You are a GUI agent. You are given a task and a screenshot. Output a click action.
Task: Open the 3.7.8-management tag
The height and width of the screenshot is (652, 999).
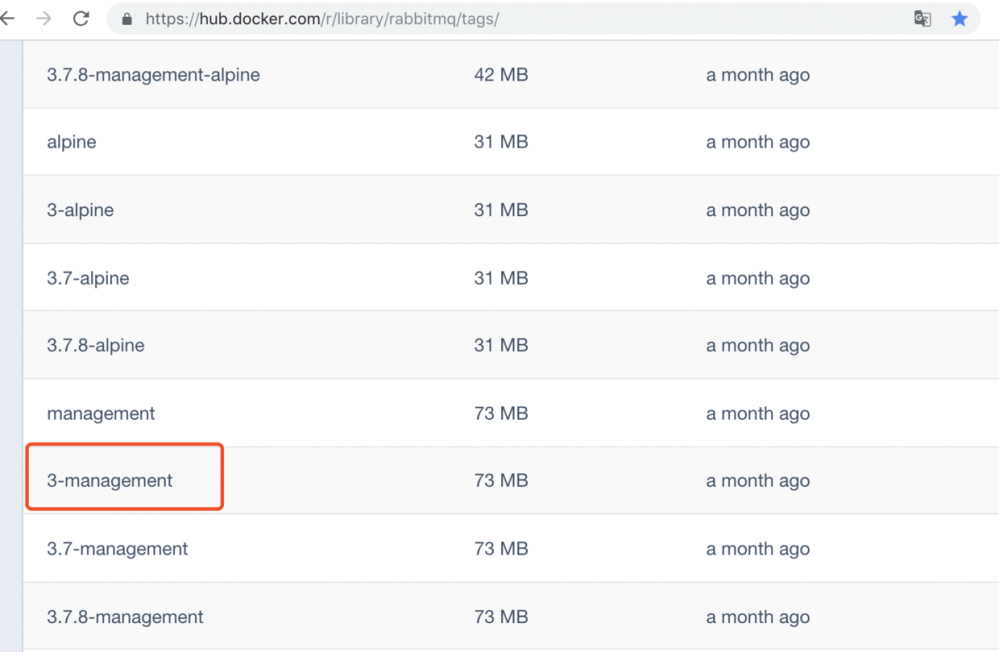[x=124, y=616]
